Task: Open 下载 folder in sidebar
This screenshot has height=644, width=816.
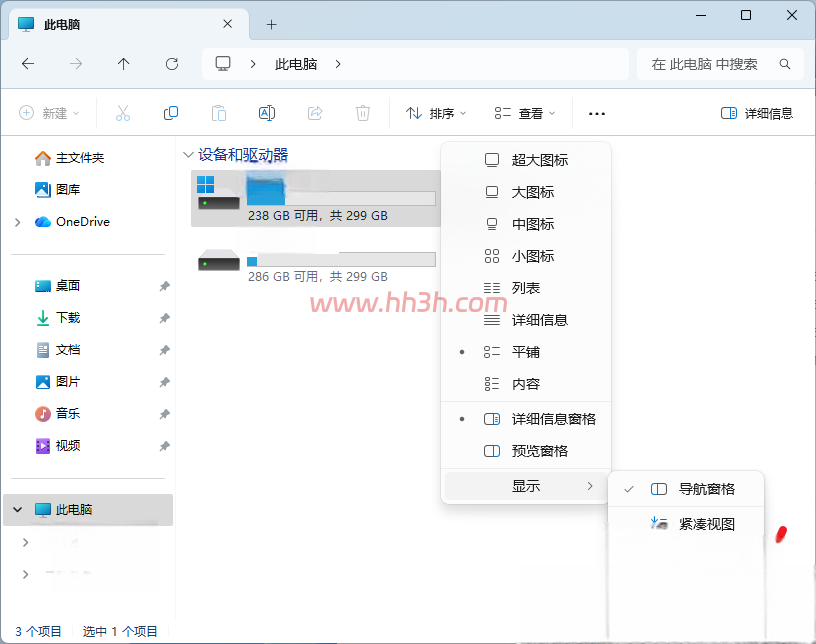Action: (68, 318)
